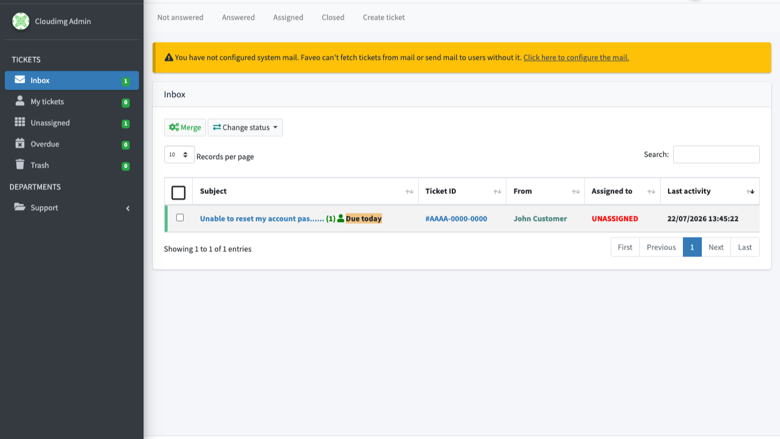Screen dimensions: 780x439
Task: Click the Merge button
Action: (x=185, y=127)
